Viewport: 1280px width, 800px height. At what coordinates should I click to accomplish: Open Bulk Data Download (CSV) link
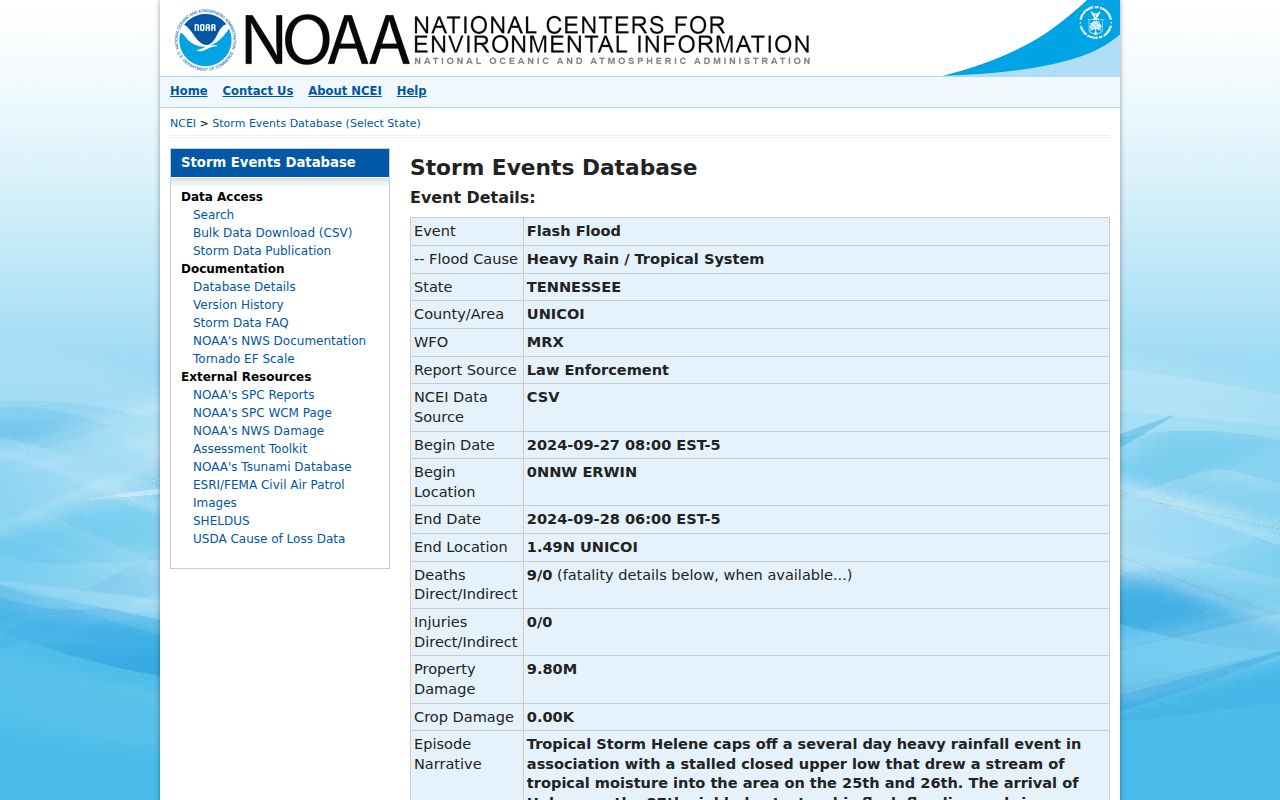tap(273, 233)
